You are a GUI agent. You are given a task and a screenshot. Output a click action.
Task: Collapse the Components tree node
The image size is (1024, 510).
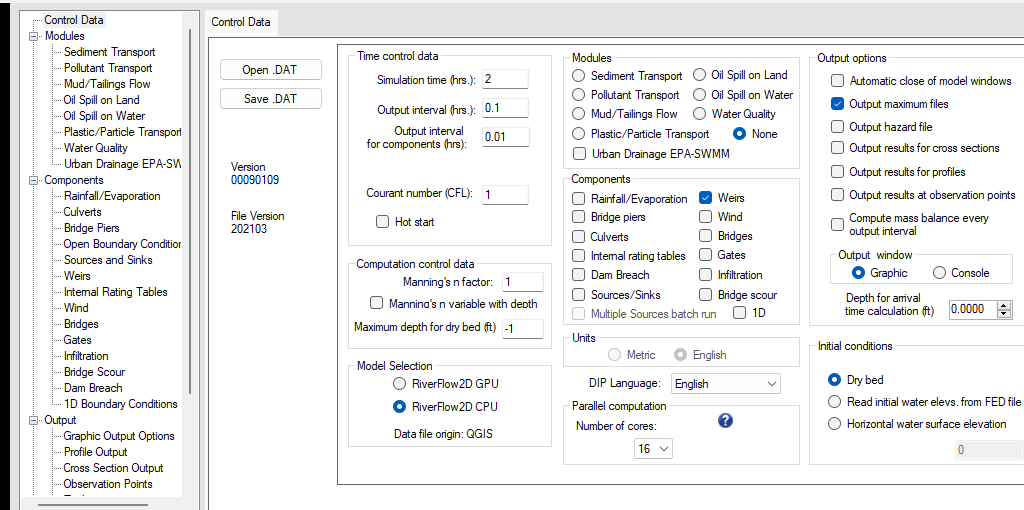click(33, 180)
